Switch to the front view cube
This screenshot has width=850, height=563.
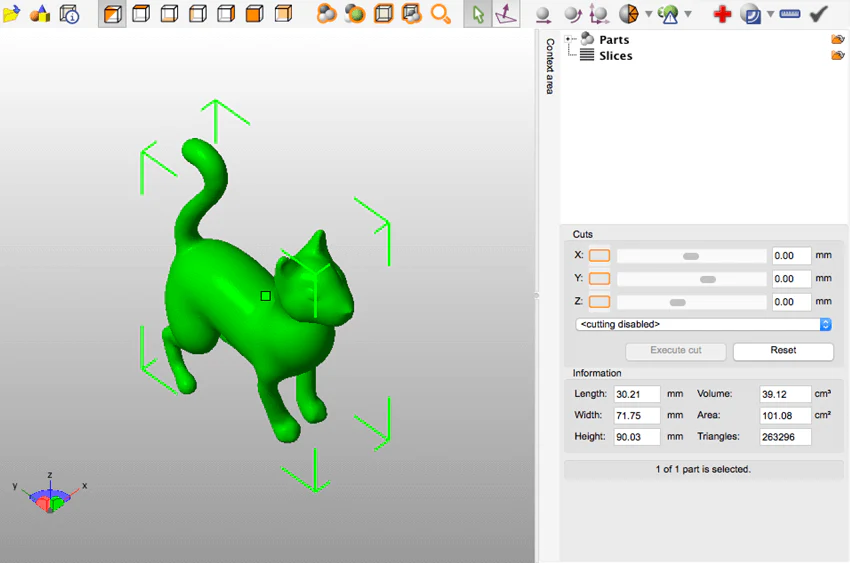254,14
